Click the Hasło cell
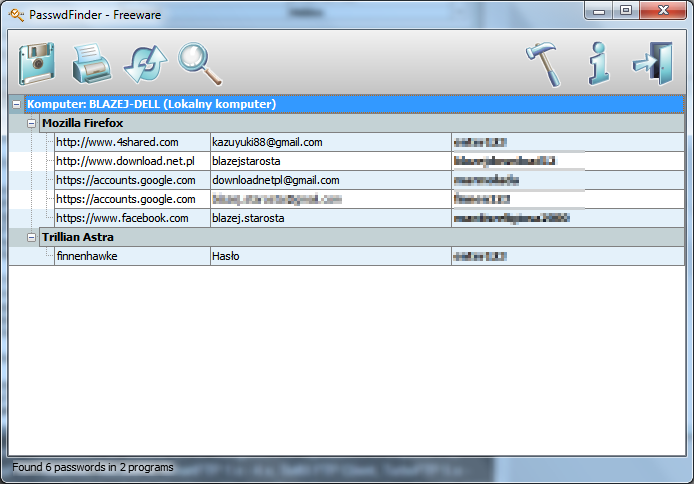This screenshot has height=484, width=694. 331,256
